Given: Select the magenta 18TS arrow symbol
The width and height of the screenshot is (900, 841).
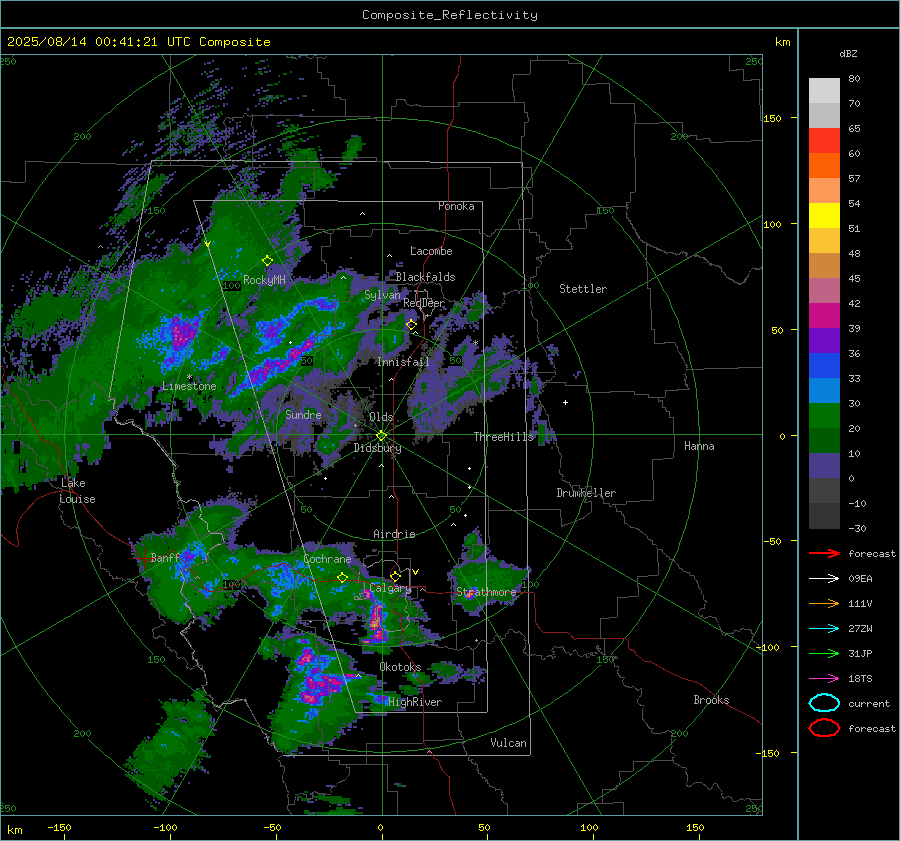Looking at the screenshot, I should 824,679.
